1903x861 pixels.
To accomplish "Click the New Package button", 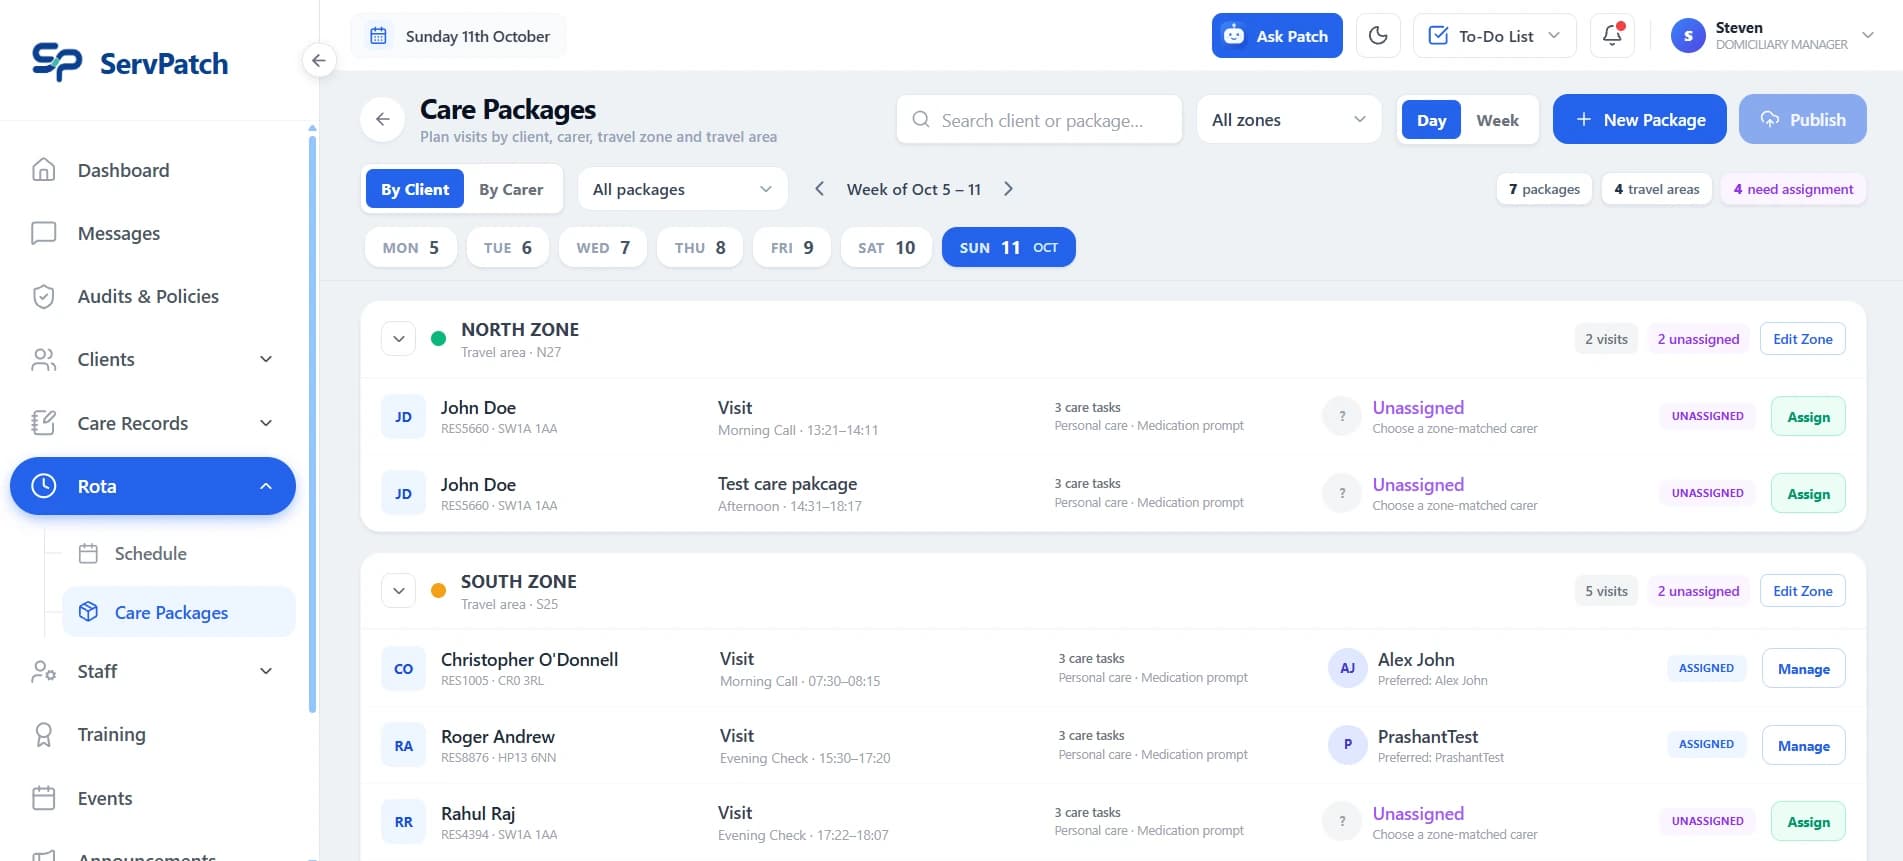I will (x=1640, y=120).
